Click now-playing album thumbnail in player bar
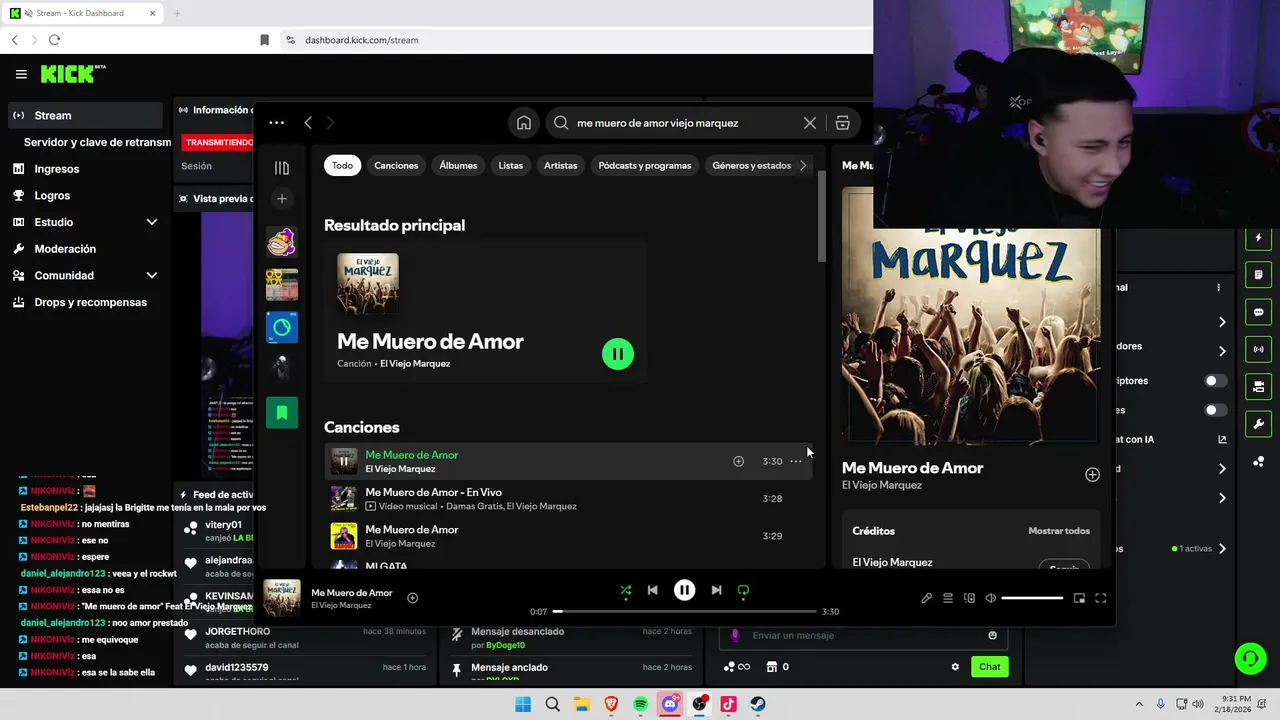Screen dimensions: 1280x720 click(282, 598)
